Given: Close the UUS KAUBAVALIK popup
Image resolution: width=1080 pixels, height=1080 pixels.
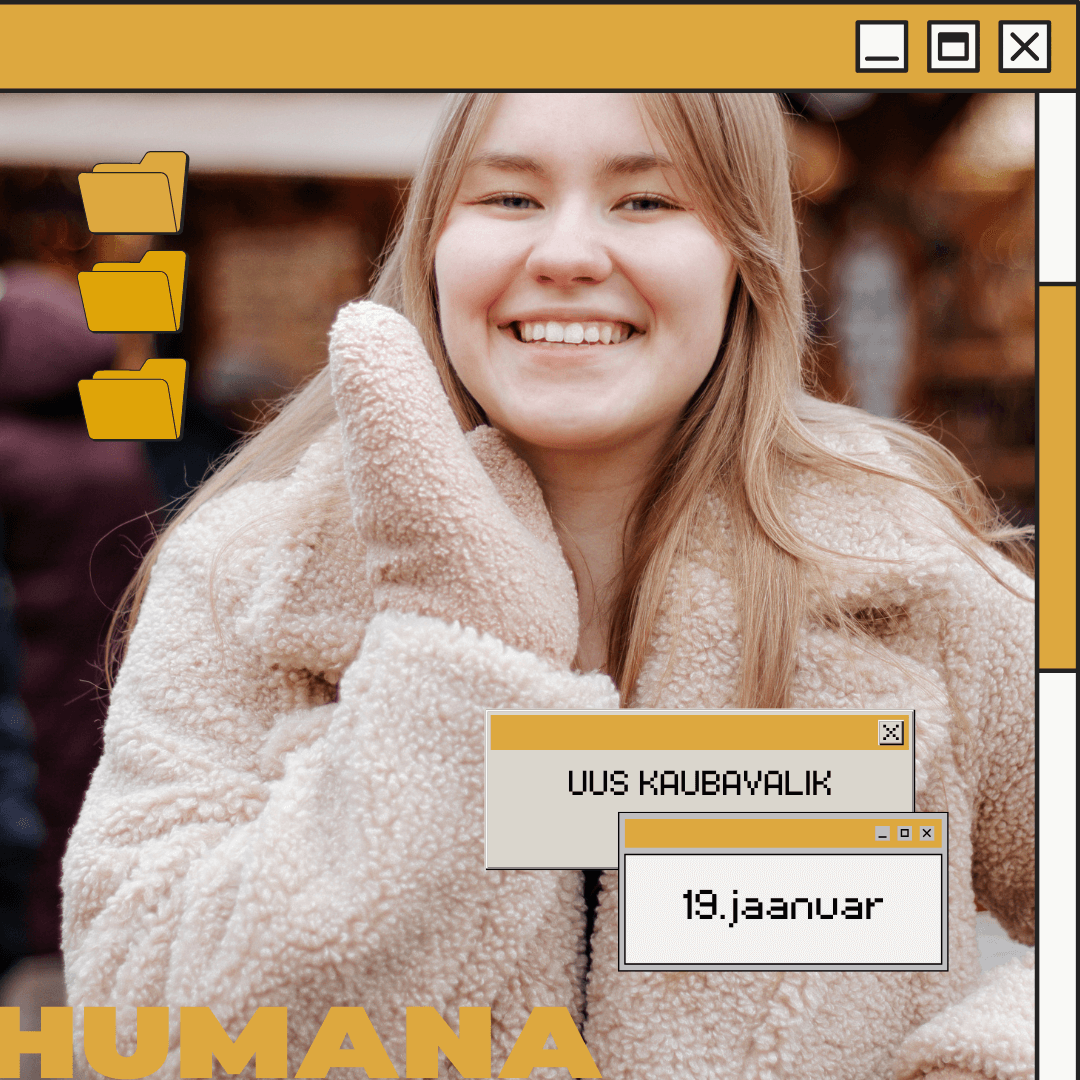Looking at the screenshot, I should click(x=891, y=733).
